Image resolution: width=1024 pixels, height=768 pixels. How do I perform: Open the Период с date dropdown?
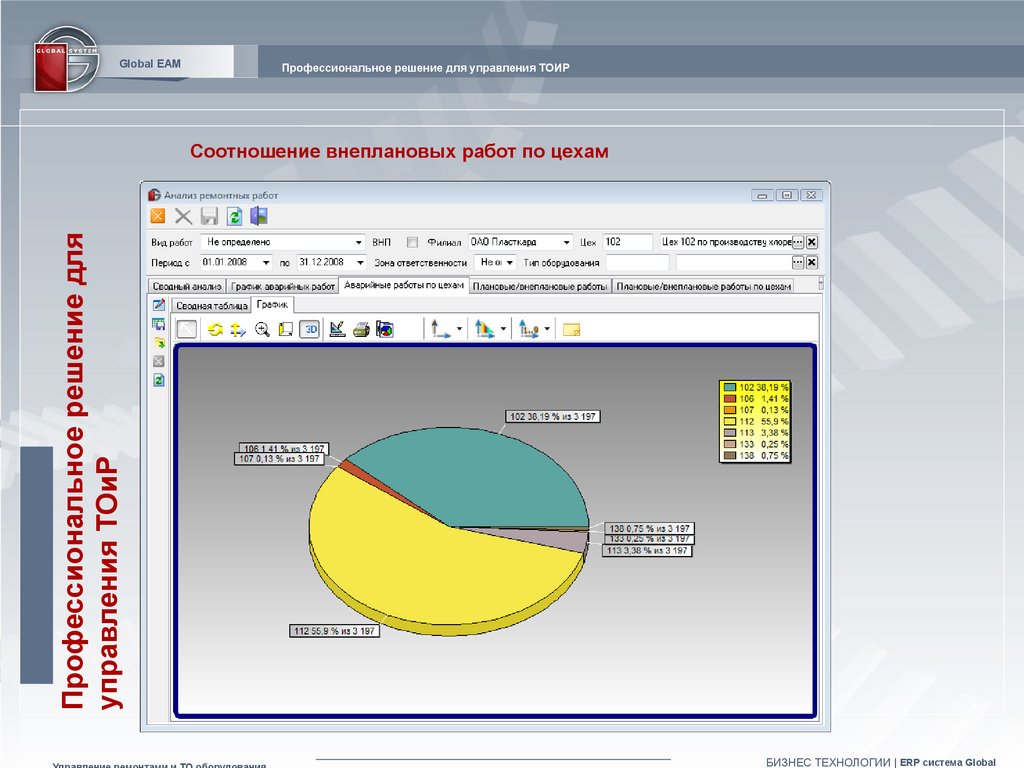266,263
